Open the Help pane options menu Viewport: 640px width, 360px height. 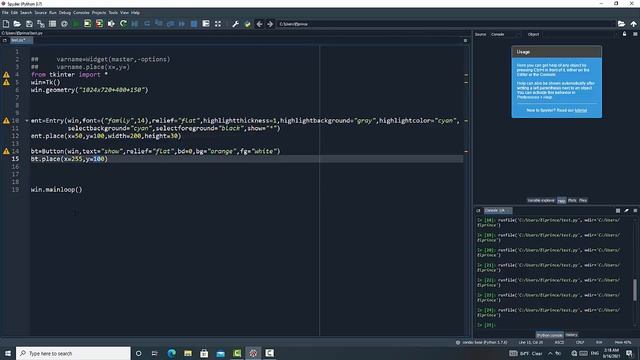click(635, 34)
